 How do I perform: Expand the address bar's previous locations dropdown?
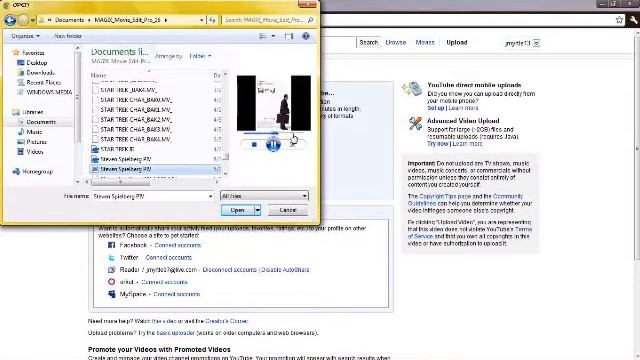202,20
